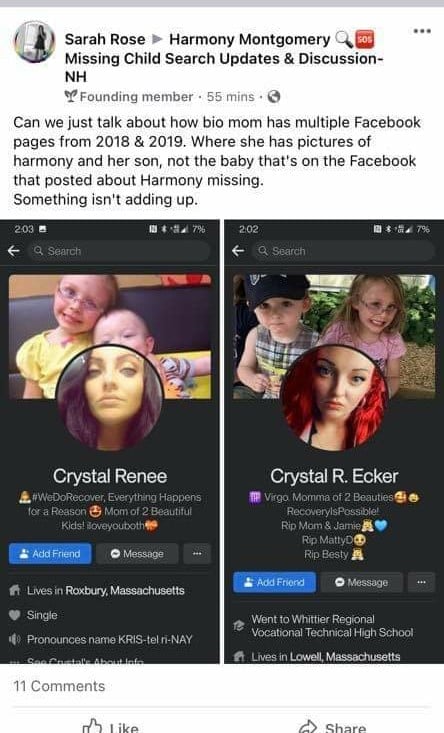Open the post options three-dot menu
Image resolution: width=444 pixels, height=733 pixels.
422,31
